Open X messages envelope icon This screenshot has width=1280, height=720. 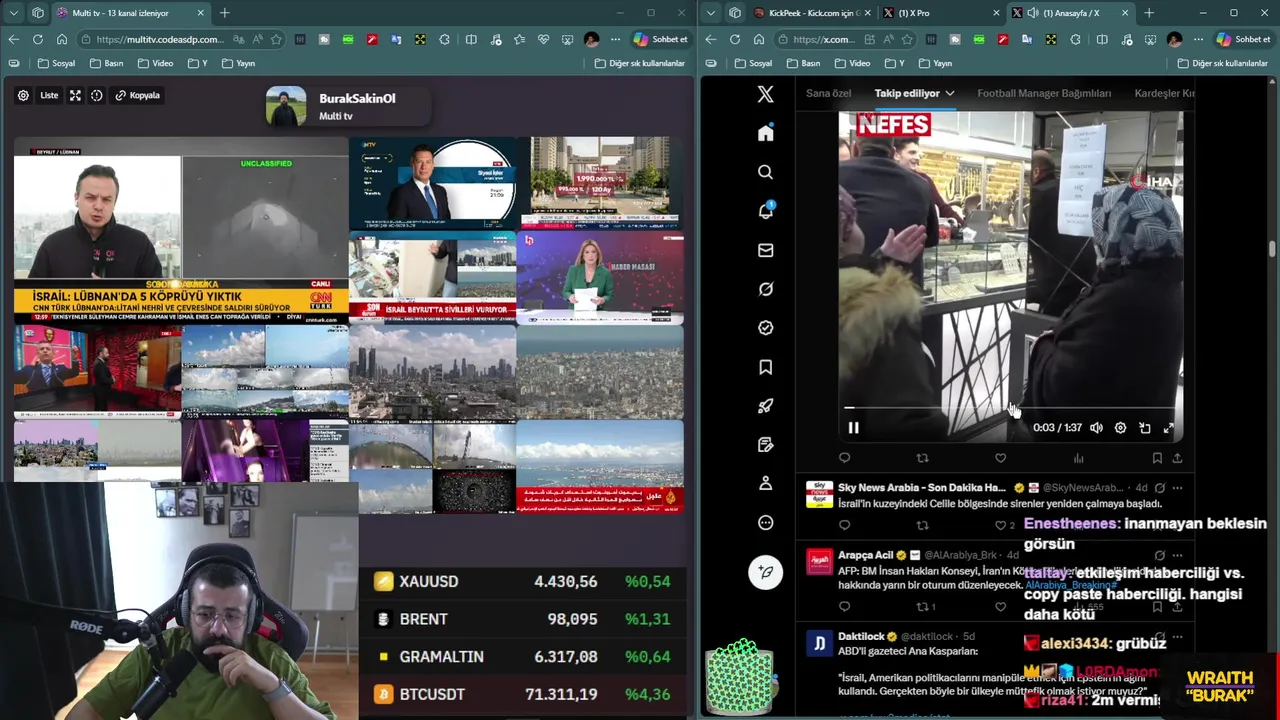(765, 250)
